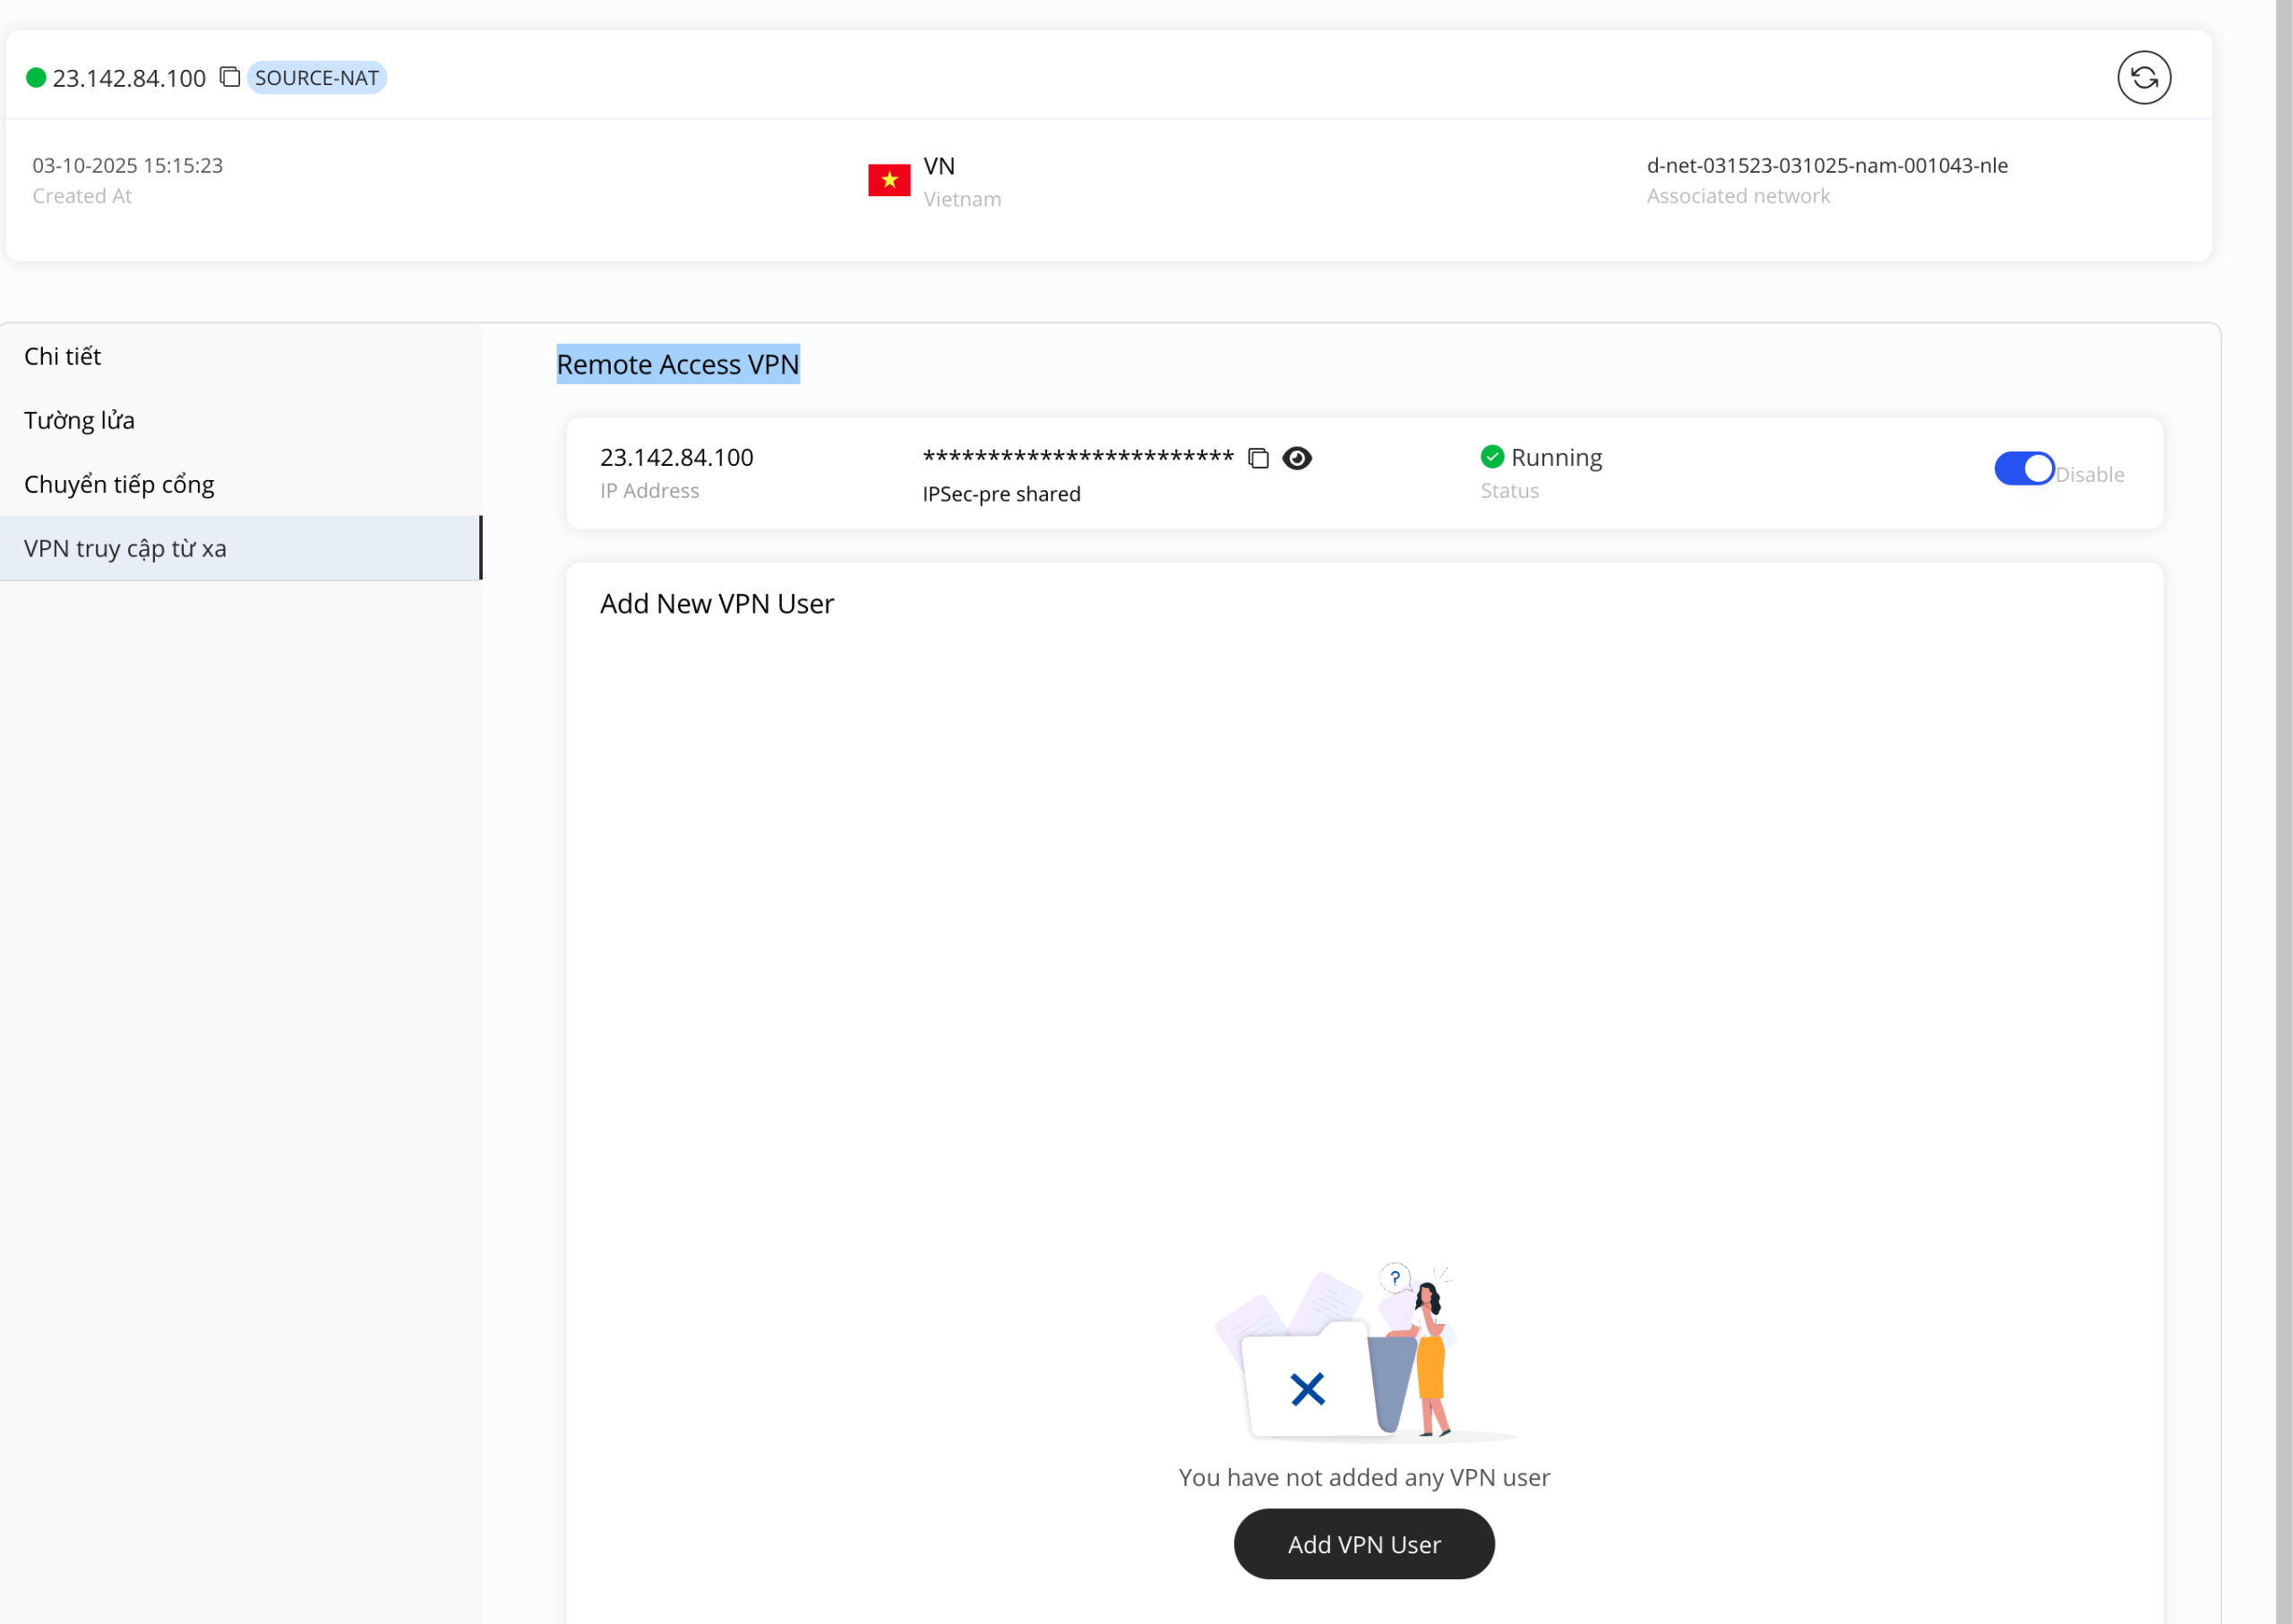This screenshot has width=2293, height=1624.
Task: Click the green Running status checkmark
Action: (1492, 457)
